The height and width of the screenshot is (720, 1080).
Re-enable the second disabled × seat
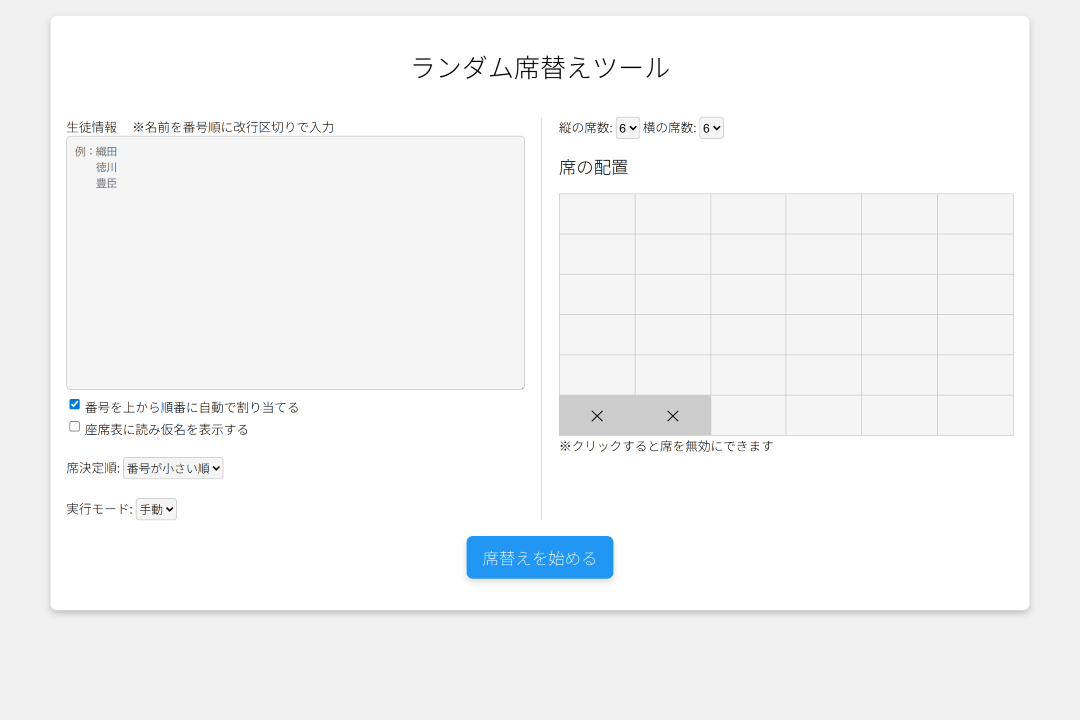[673, 414]
